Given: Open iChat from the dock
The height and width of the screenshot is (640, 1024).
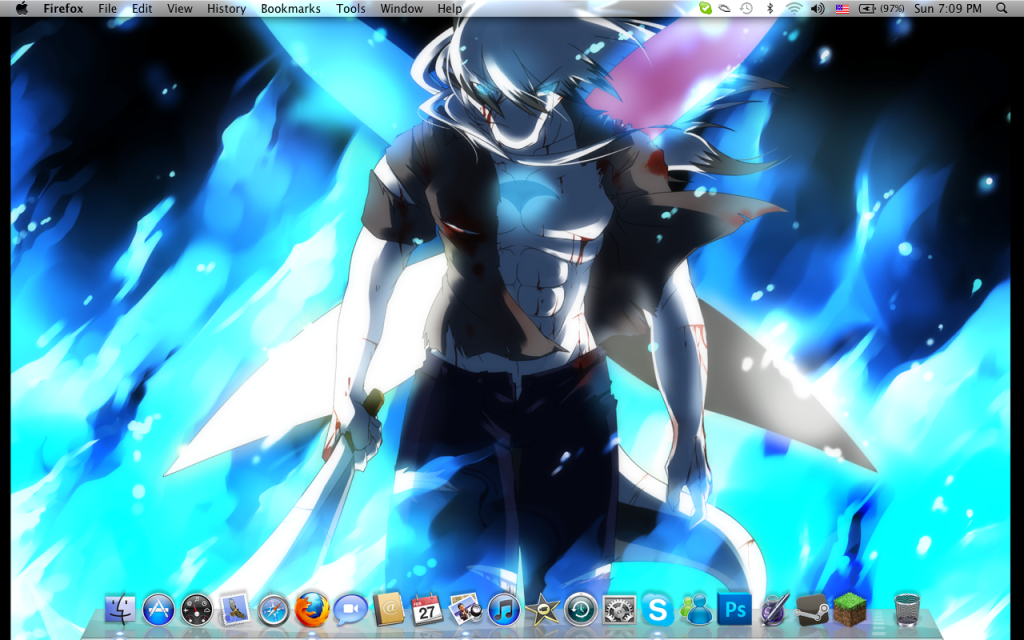Looking at the screenshot, I should (350, 611).
